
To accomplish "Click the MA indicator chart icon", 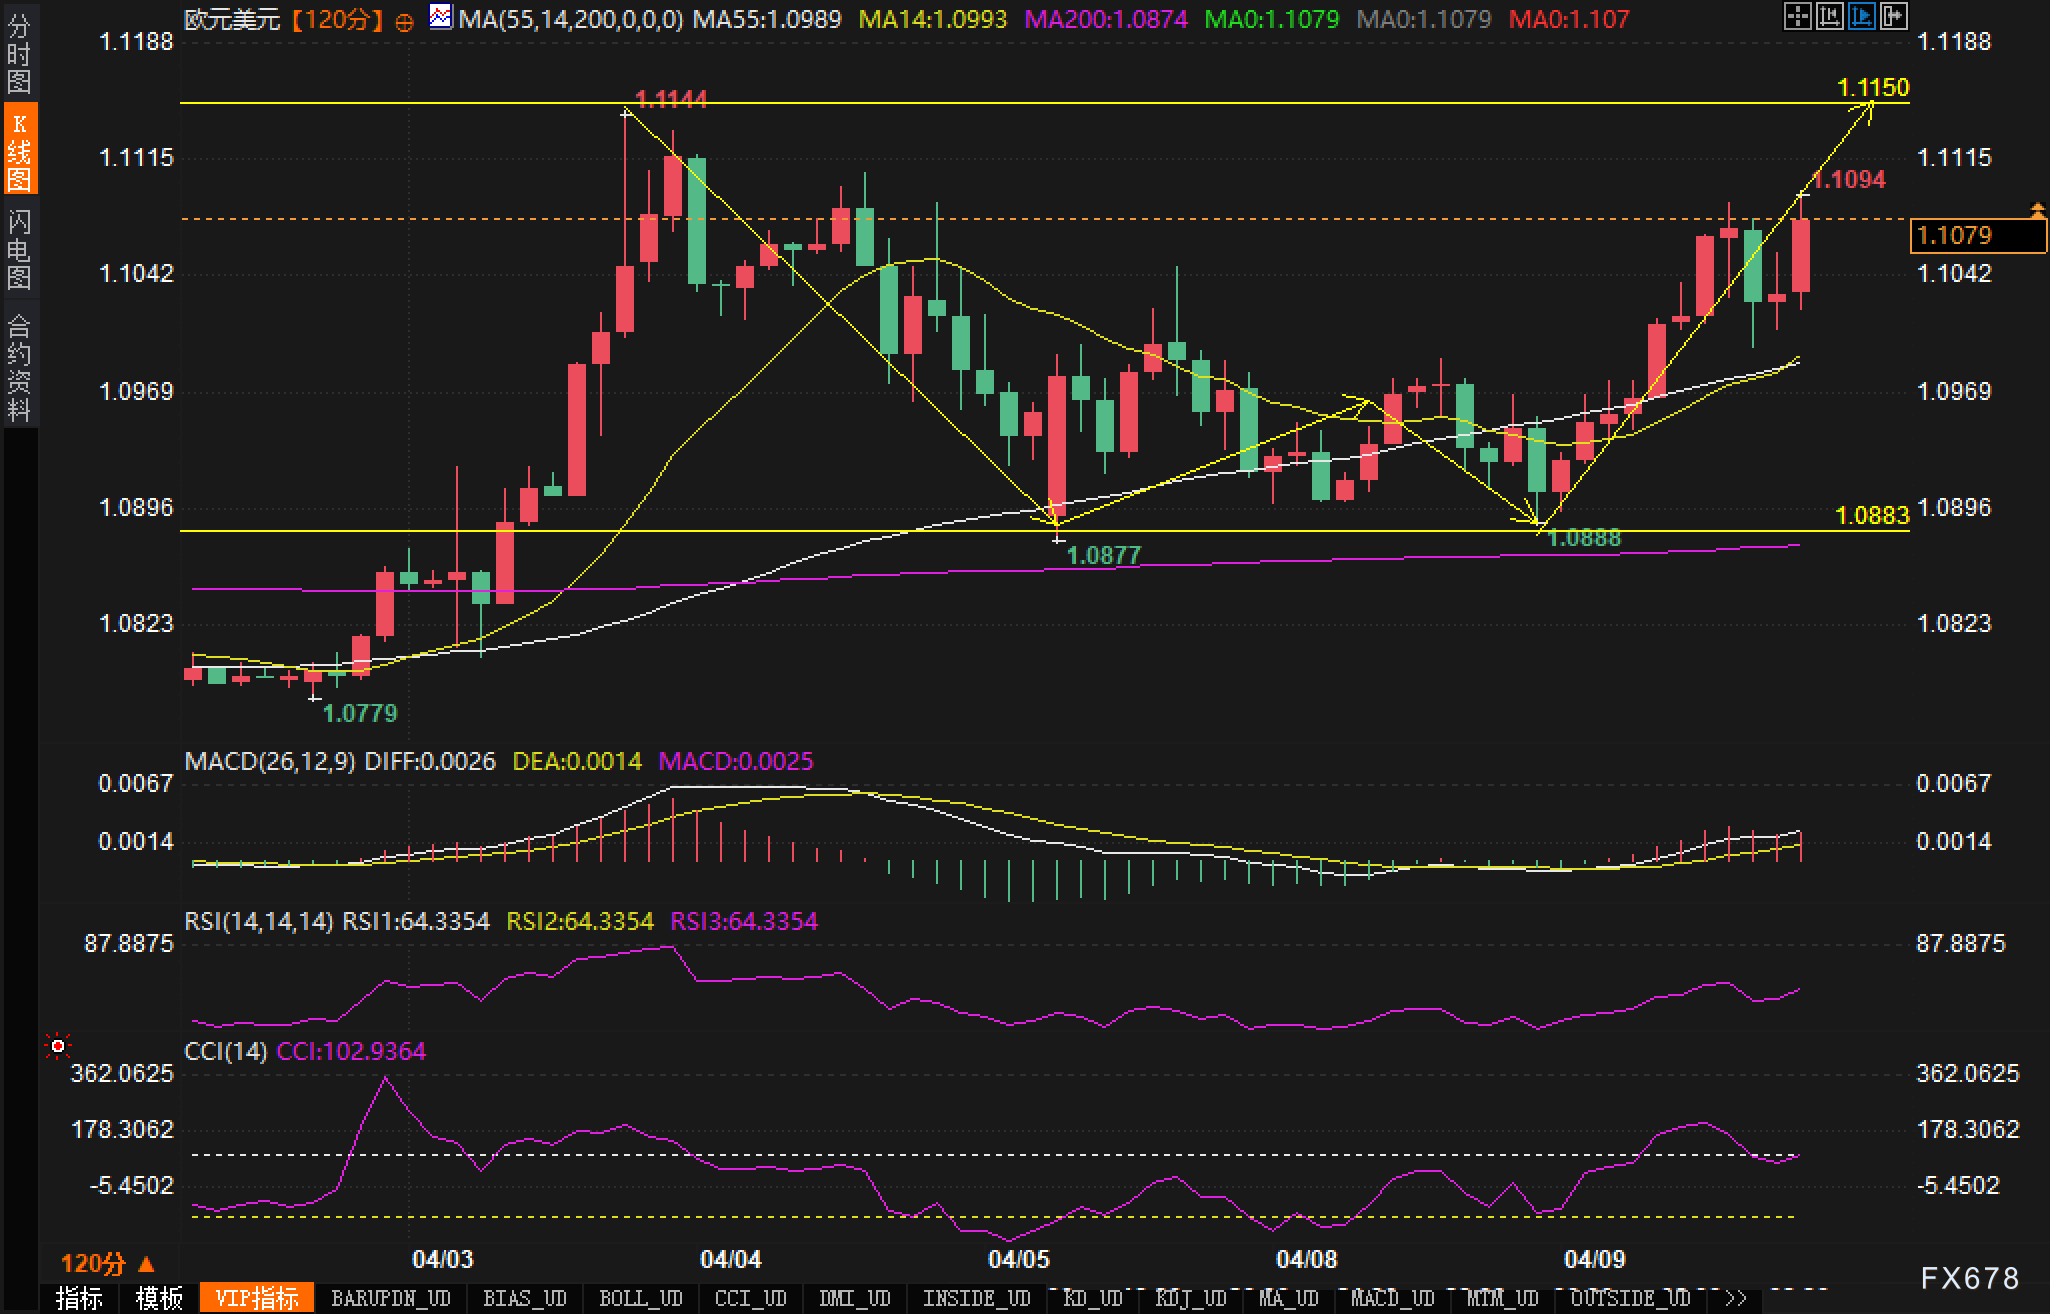I will click(440, 17).
